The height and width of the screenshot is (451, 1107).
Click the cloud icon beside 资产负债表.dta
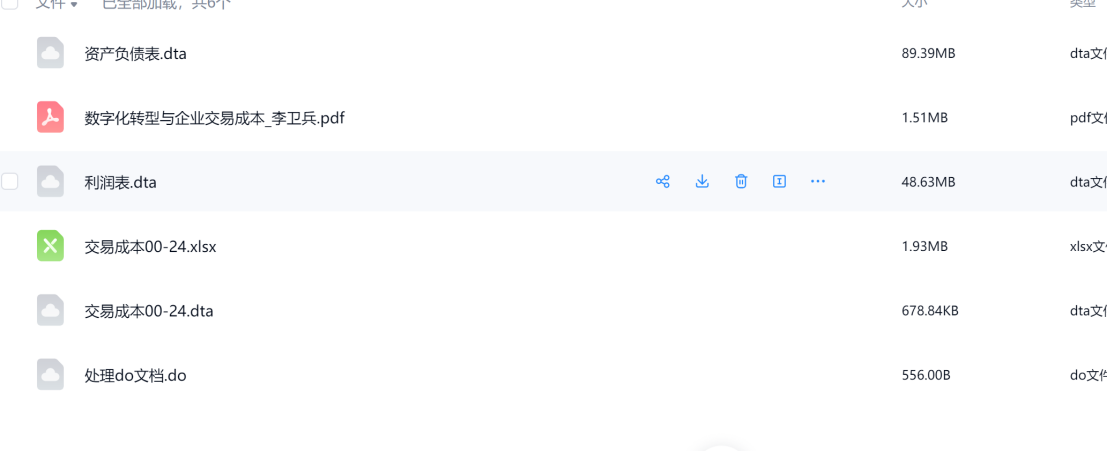(50, 53)
